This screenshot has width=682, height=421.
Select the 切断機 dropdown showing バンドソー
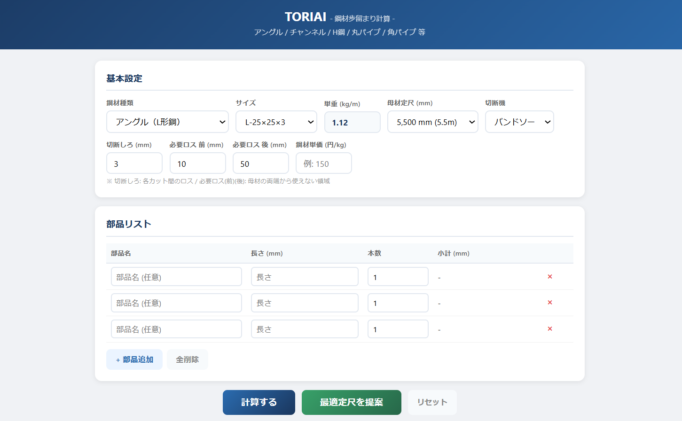(x=519, y=122)
